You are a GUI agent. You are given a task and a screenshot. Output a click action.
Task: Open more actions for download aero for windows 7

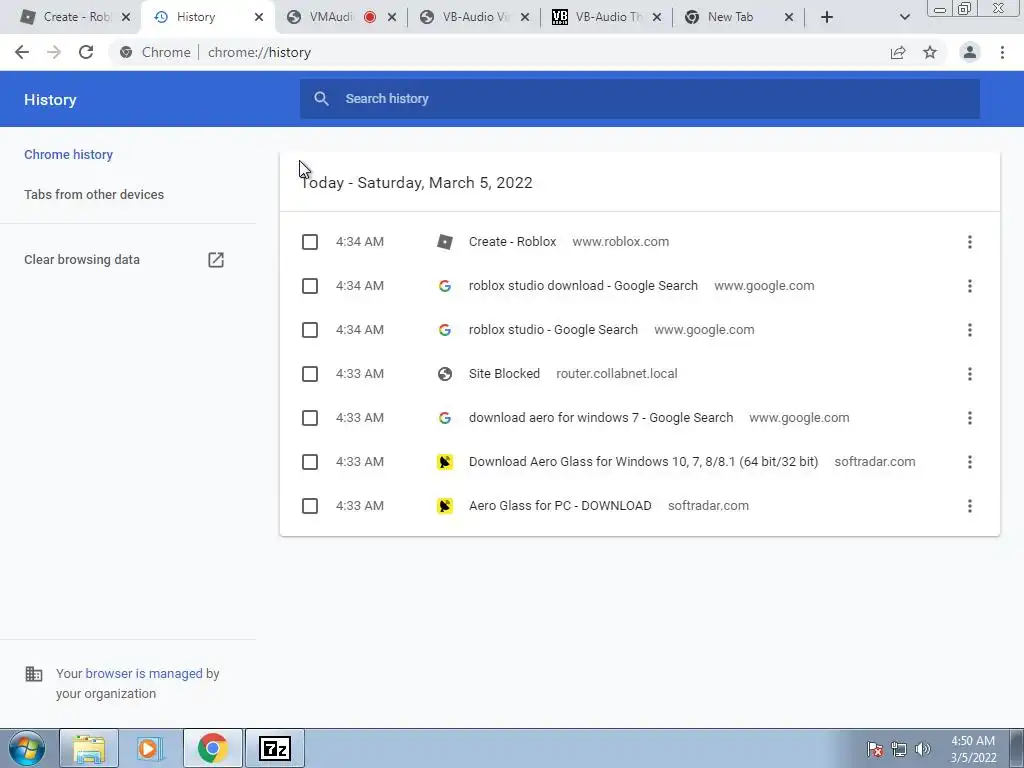pos(970,418)
